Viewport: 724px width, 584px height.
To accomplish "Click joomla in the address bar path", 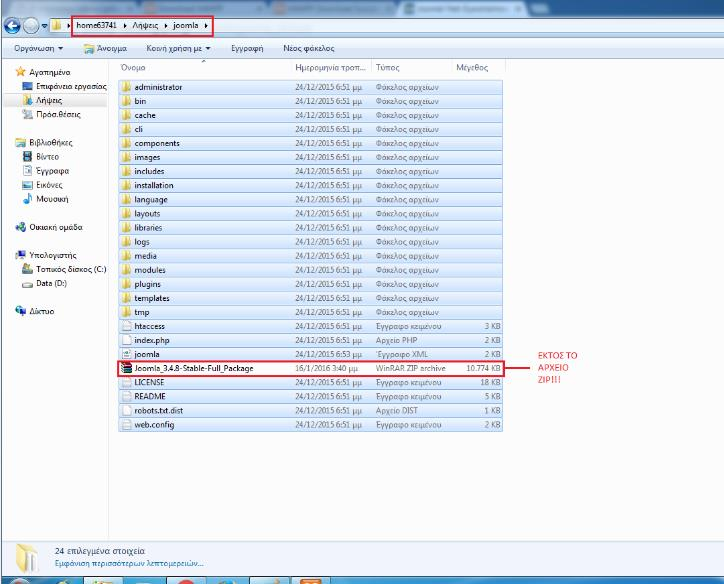I will [186, 25].
